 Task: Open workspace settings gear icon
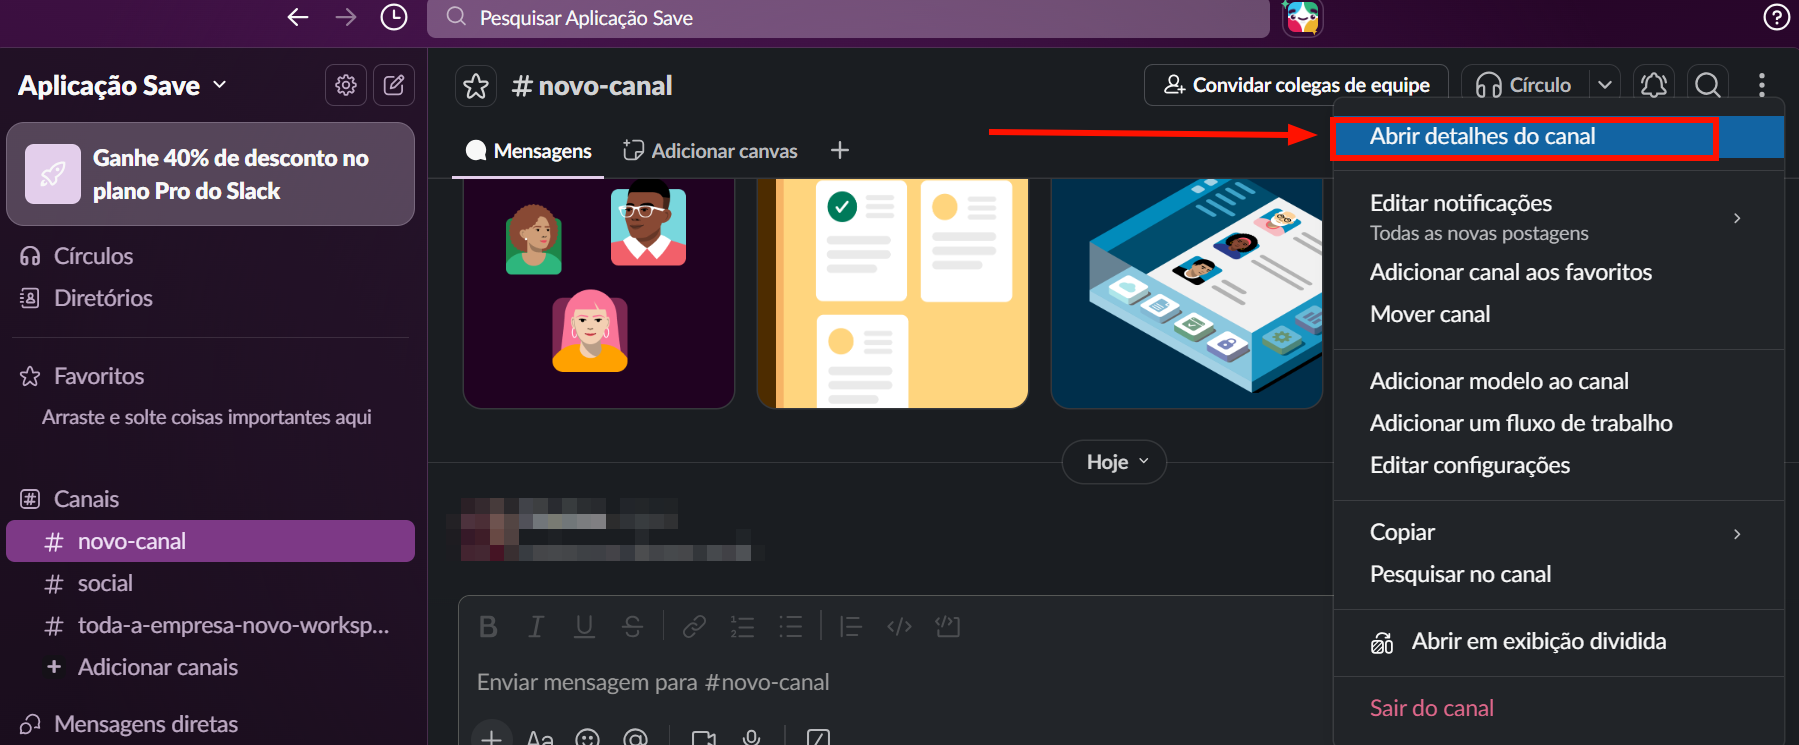point(346,85)
